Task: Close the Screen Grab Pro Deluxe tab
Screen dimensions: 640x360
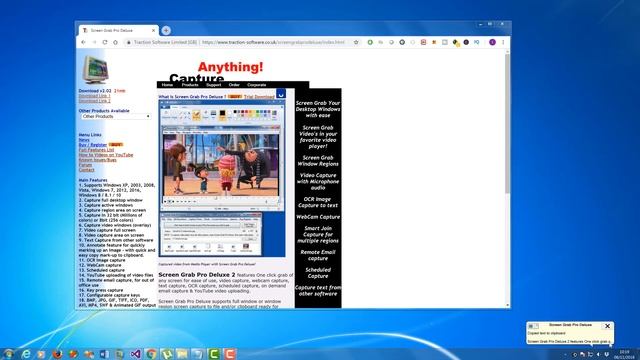Action: pyautogui.click(x=153, y=30)
